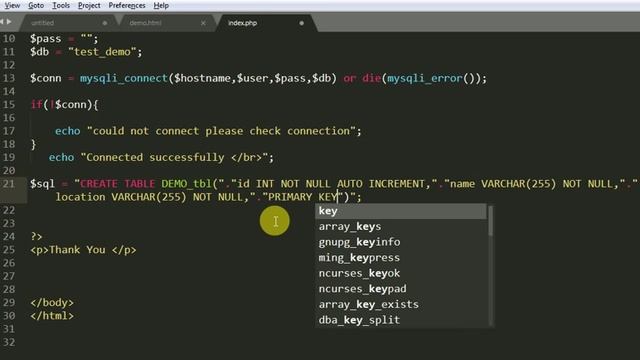Choose 'dba_key_split' autocomplete suggestion

(x=401, y=320)
